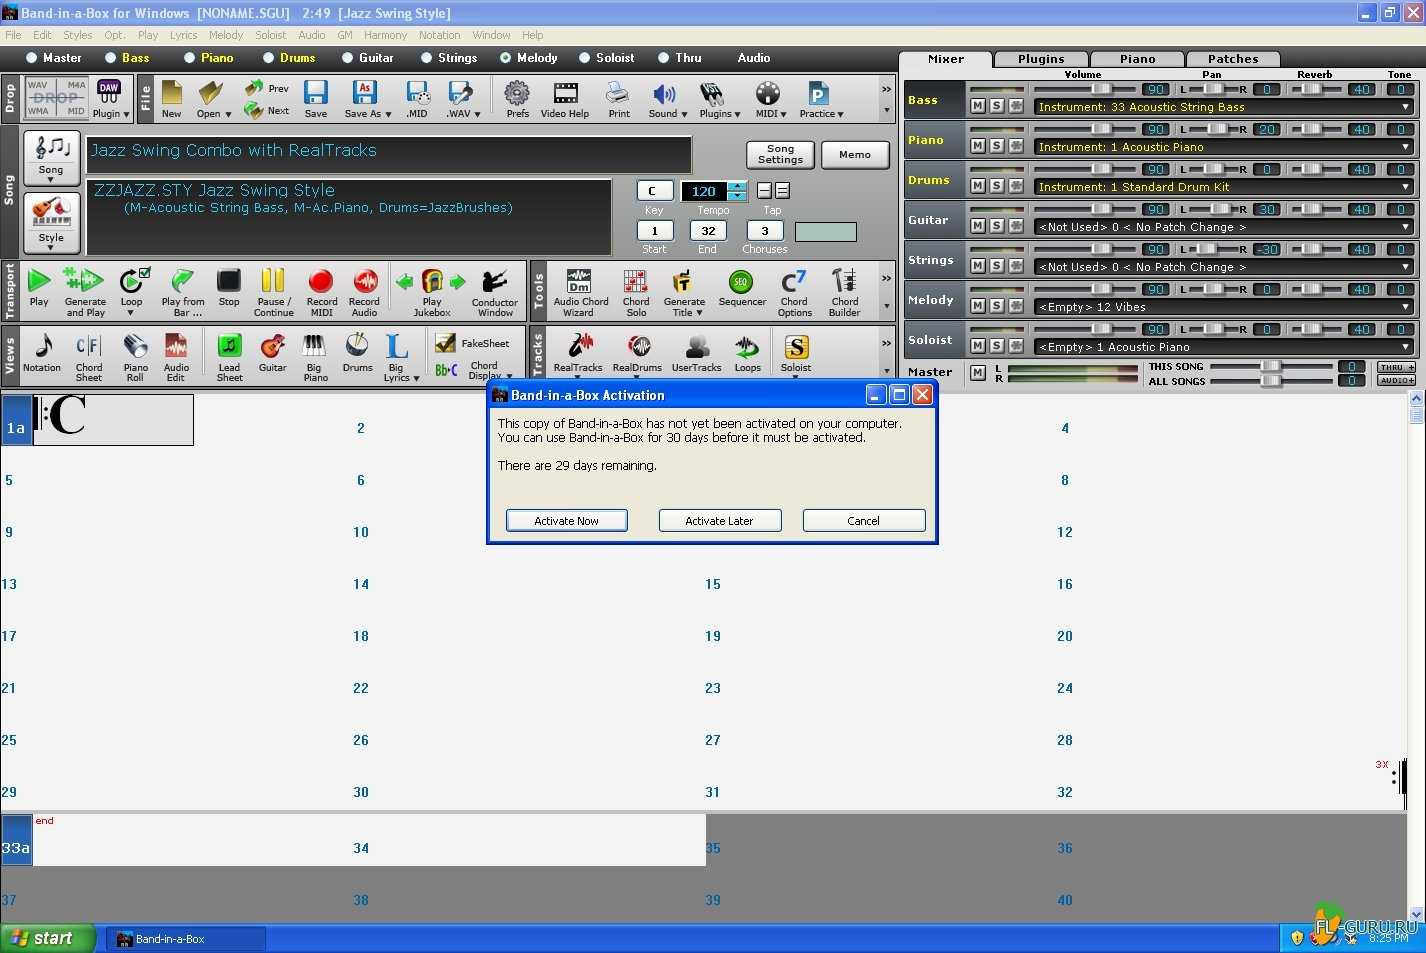Select the Master track radio button
1426x953 pixels.
tap(32, 58)
